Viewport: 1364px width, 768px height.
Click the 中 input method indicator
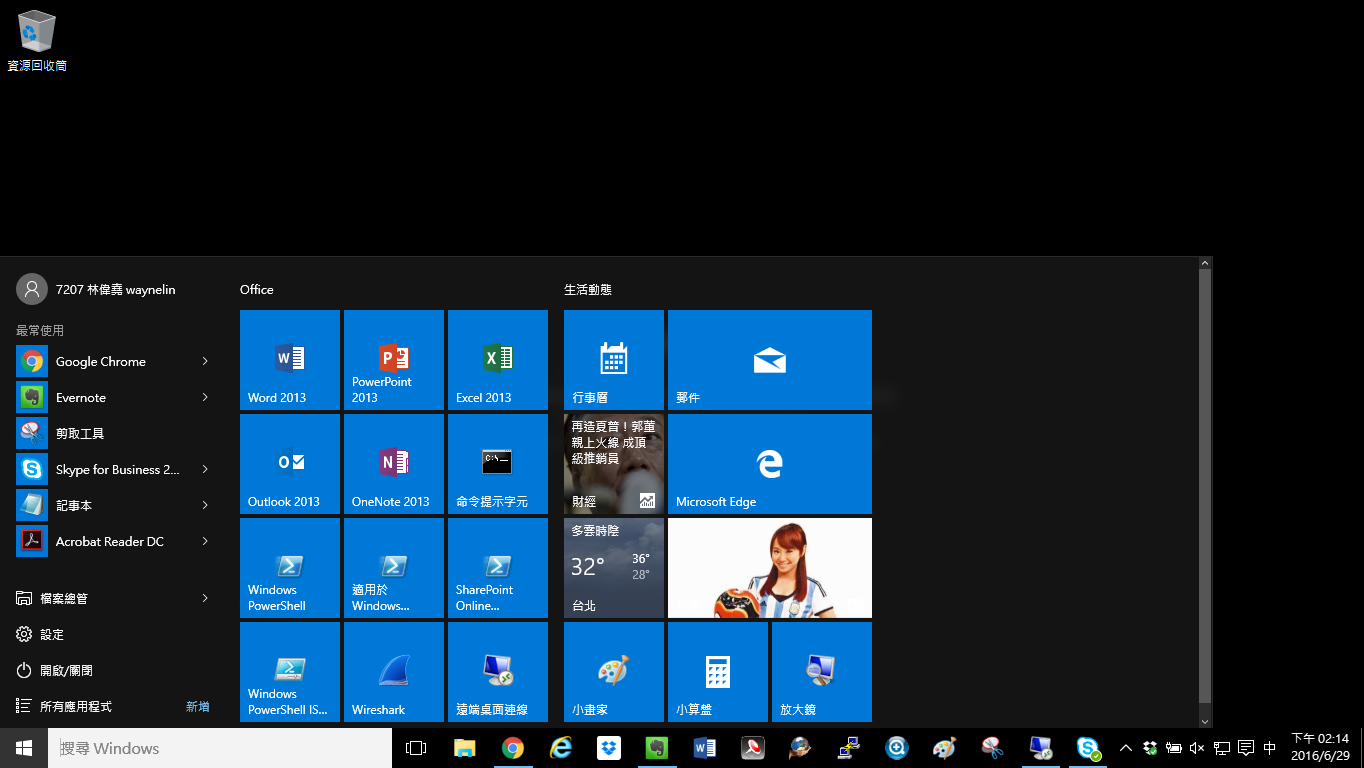click(x=1270, y=748)
